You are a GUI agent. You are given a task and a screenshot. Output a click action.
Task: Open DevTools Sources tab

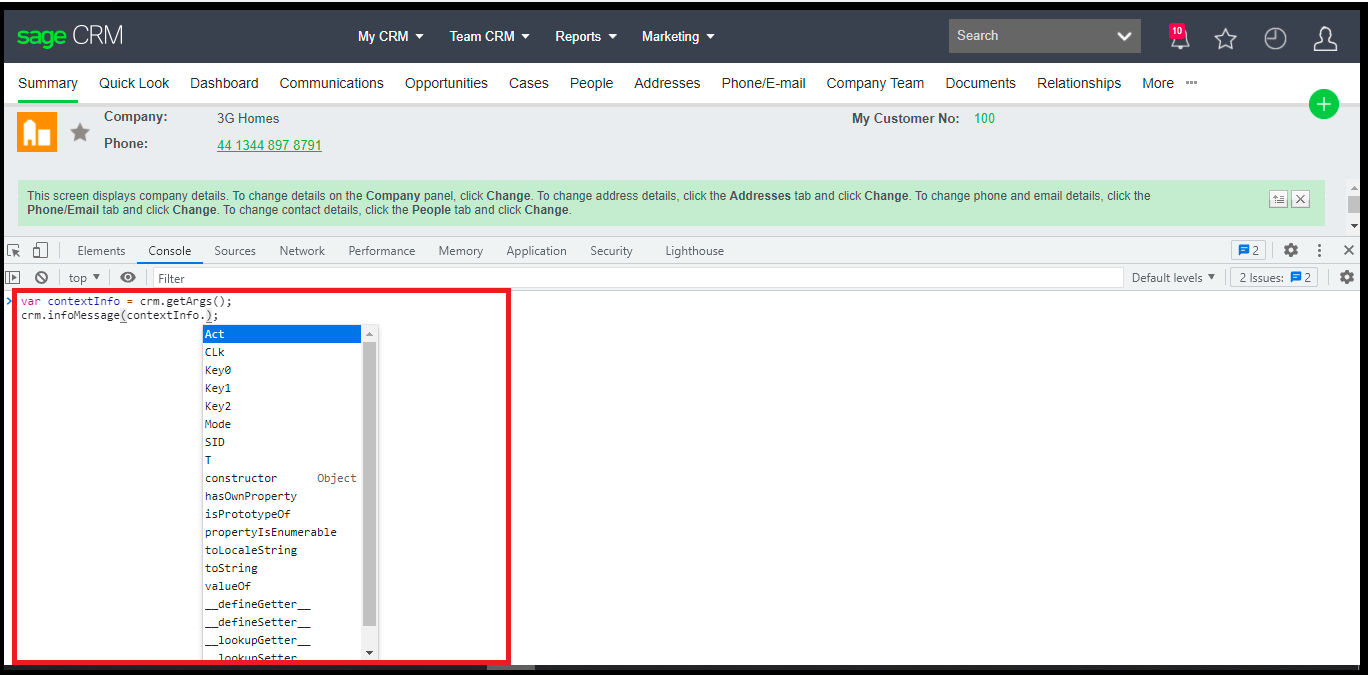pyautogui.click(x=235, y=250)
